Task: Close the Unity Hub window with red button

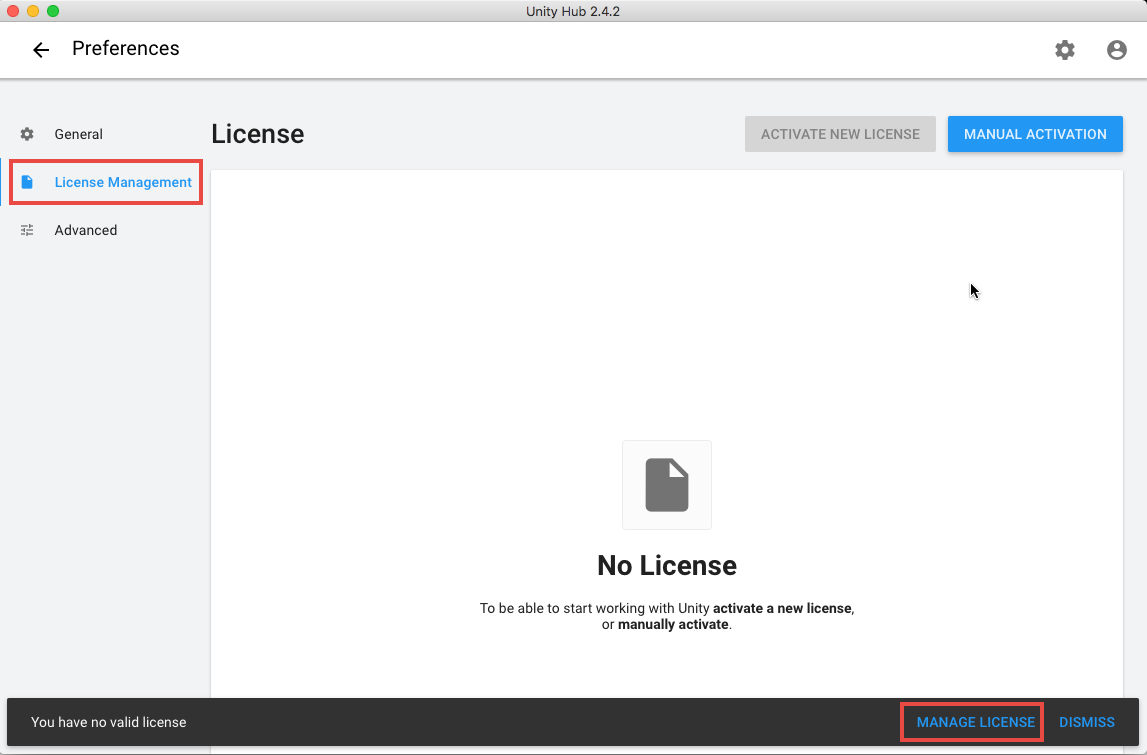Action: tap(12, 11)
